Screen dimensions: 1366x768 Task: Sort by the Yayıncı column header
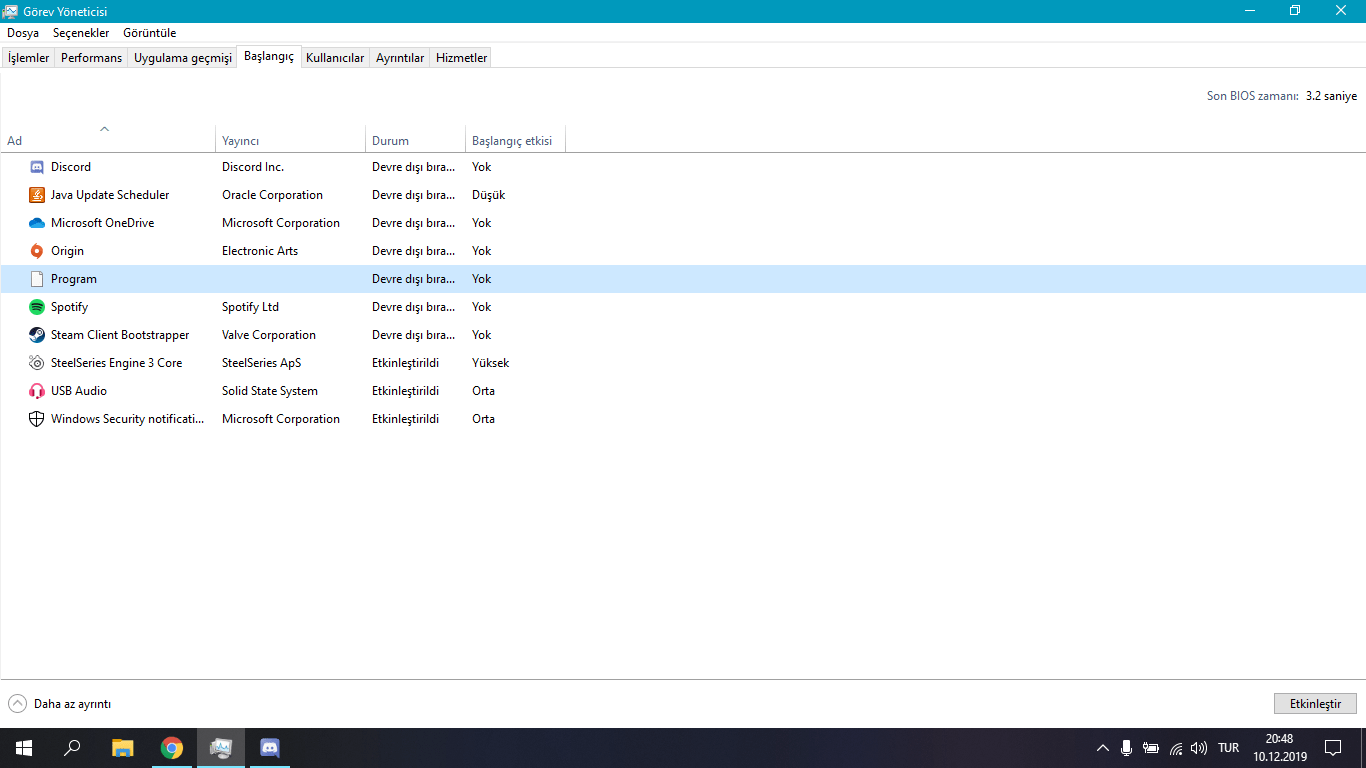coord(291,140)
